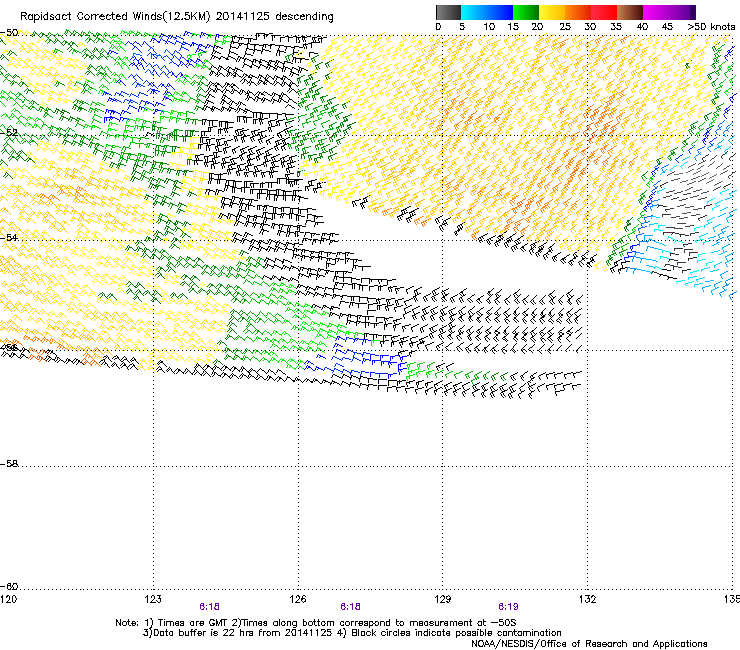This screenshot has height=650, width=740.
Task: Click the note line '3)Data buffer is 22 hrs'
Action: (x=352, y=633)
